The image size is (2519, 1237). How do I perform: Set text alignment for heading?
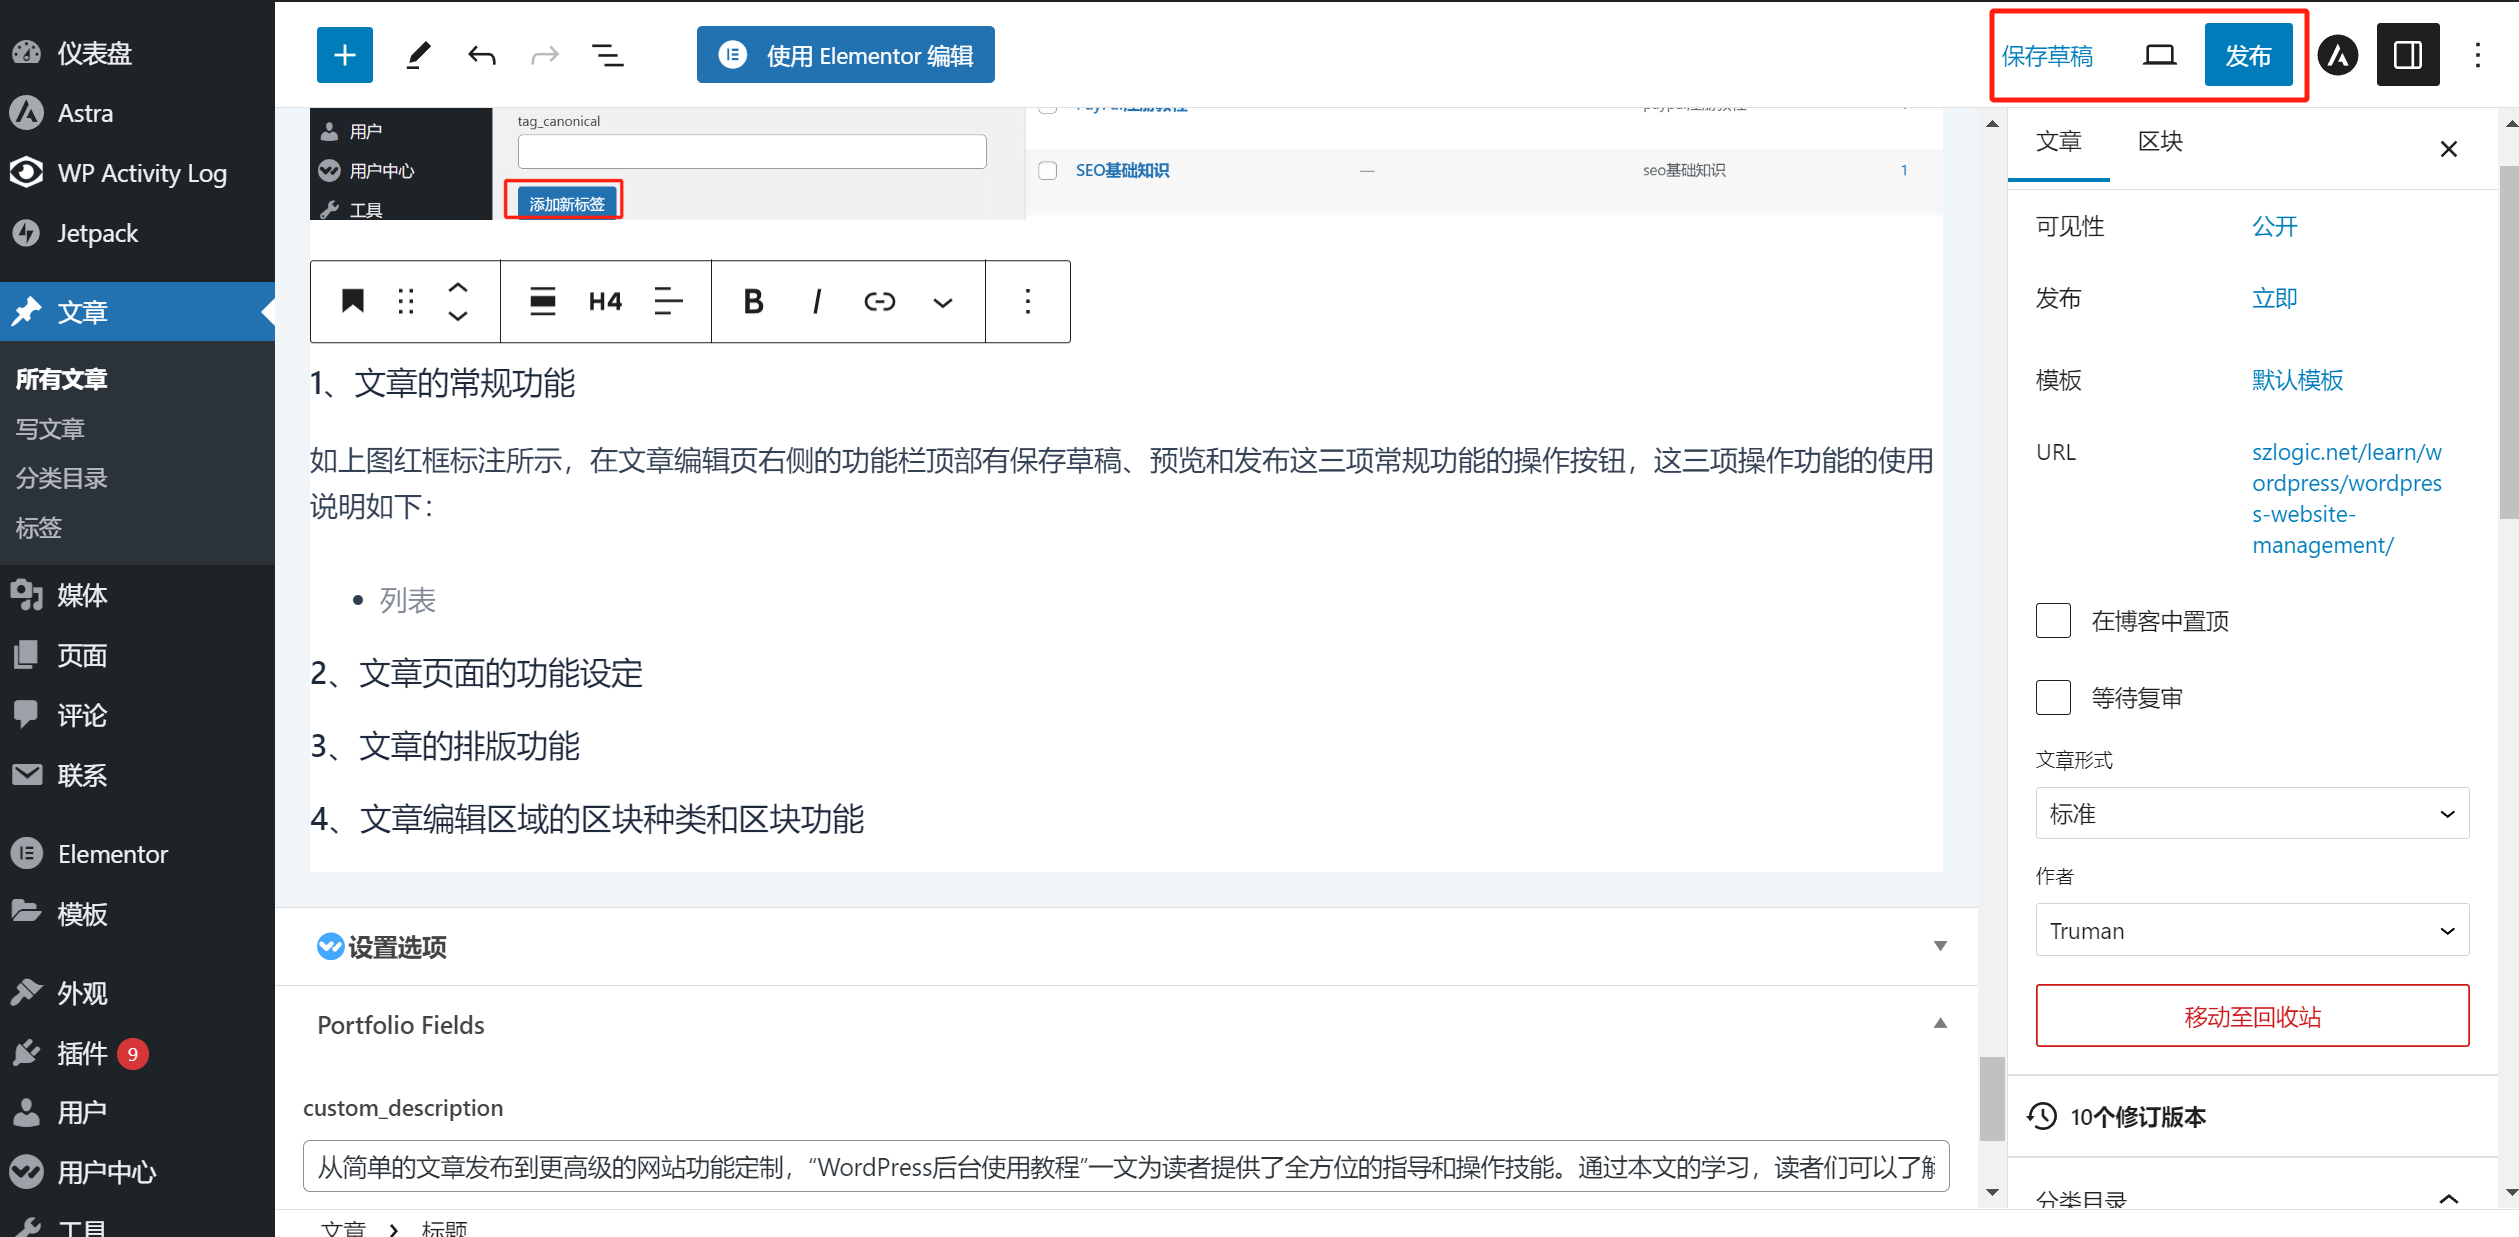click(x=668, y=301)
